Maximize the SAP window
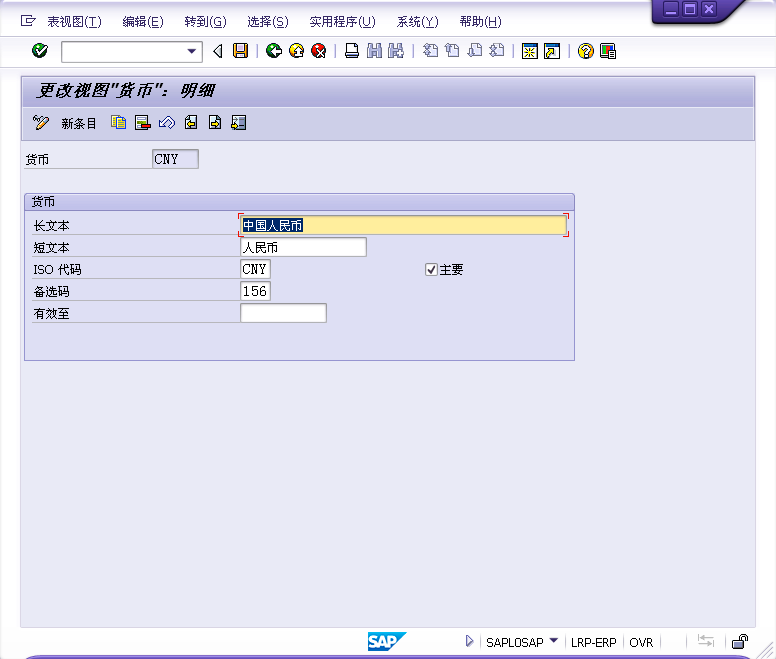Image resolution: width=776 pixels, height=659 pixels. pyautogui.click(x=690, y=9)
